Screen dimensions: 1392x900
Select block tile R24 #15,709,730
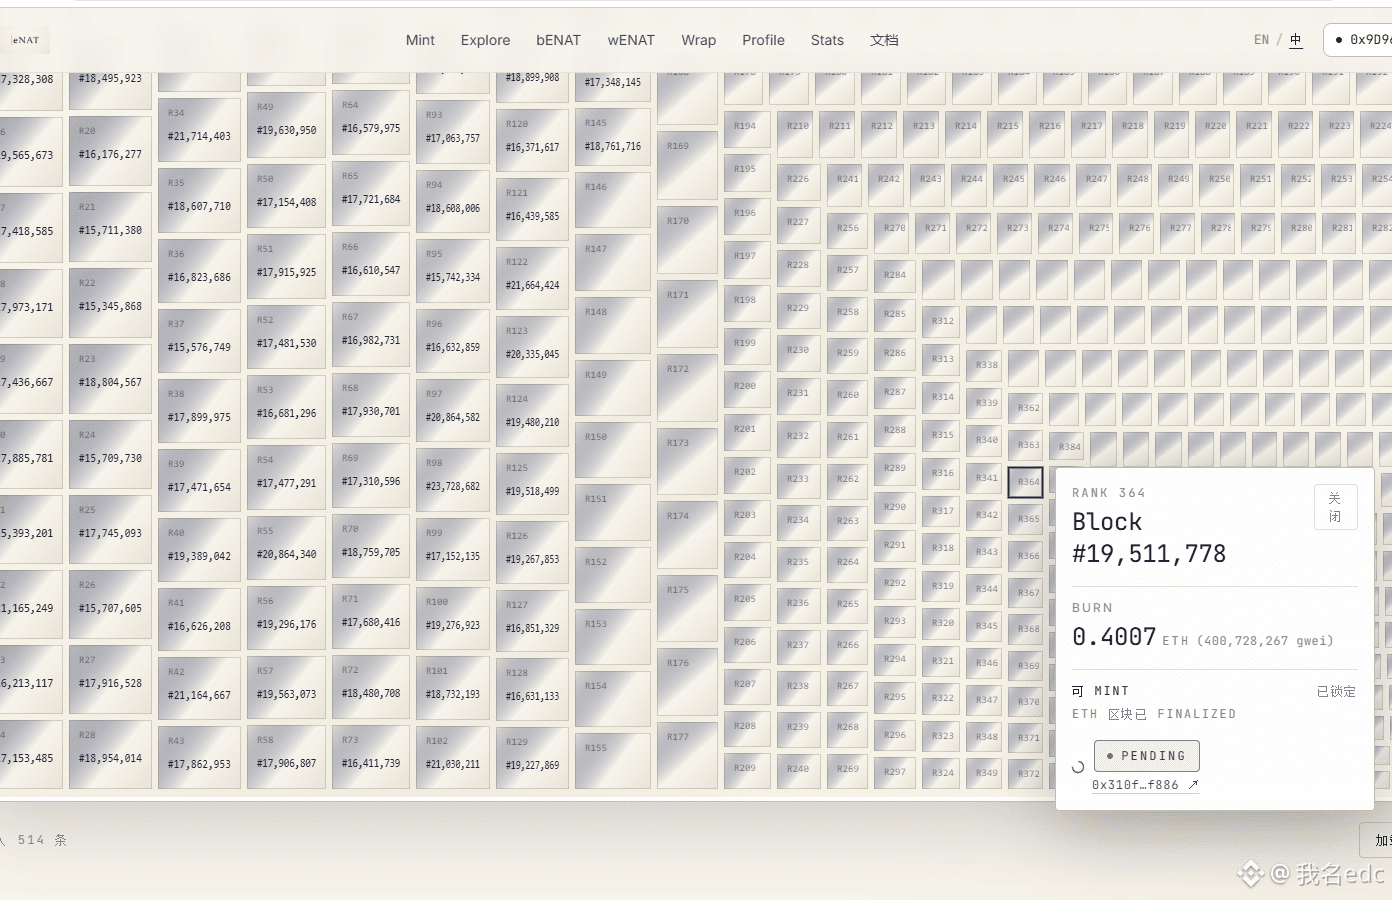pyautogui.click(x=110, y=452)
